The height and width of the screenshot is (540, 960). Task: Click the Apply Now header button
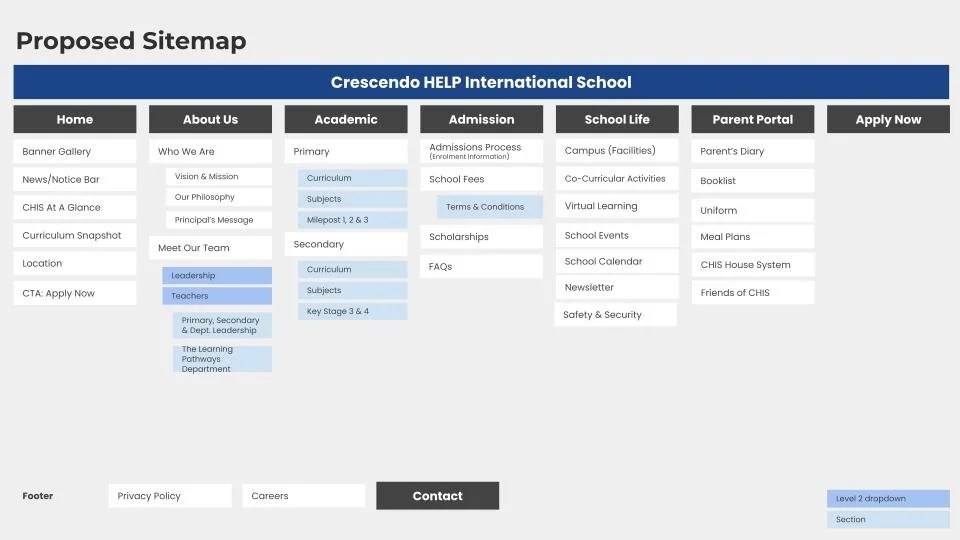888,119
